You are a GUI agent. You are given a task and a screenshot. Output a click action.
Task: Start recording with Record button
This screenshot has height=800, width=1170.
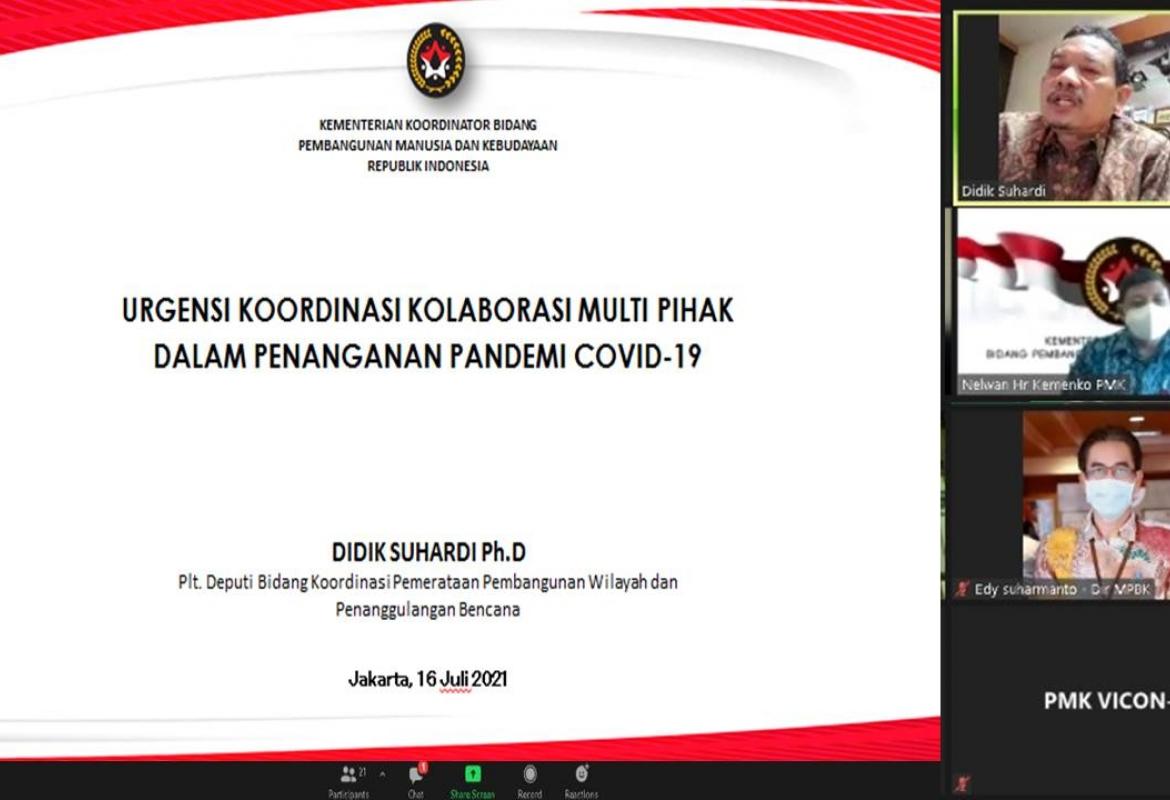pyautogui.click(x=529, y=775)
